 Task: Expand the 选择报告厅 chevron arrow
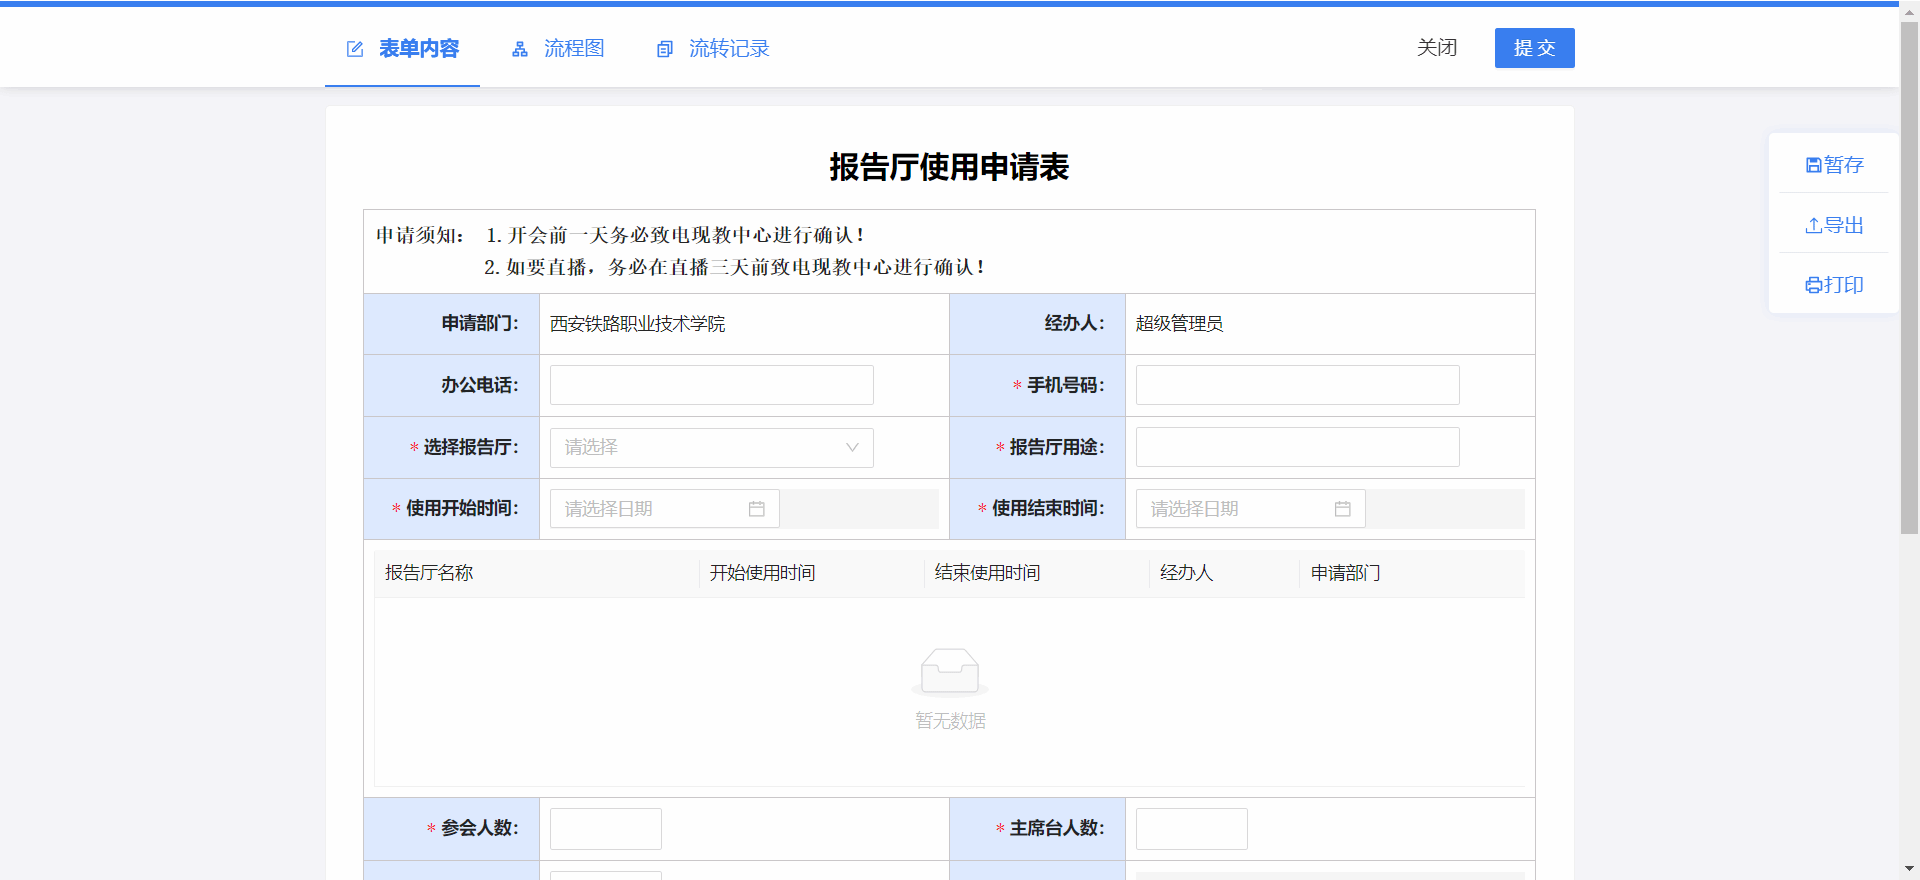point(852,448)
